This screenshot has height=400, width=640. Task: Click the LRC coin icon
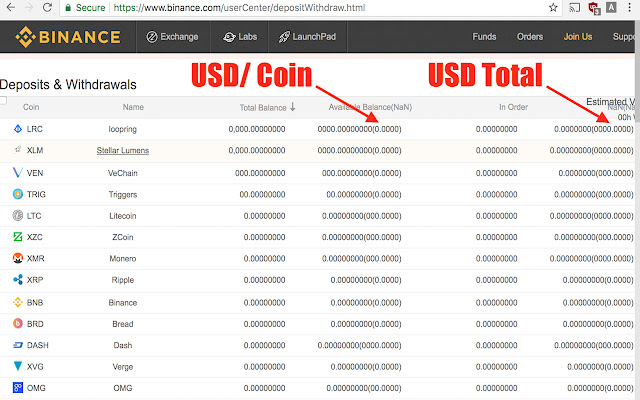(x=18, y=129)
